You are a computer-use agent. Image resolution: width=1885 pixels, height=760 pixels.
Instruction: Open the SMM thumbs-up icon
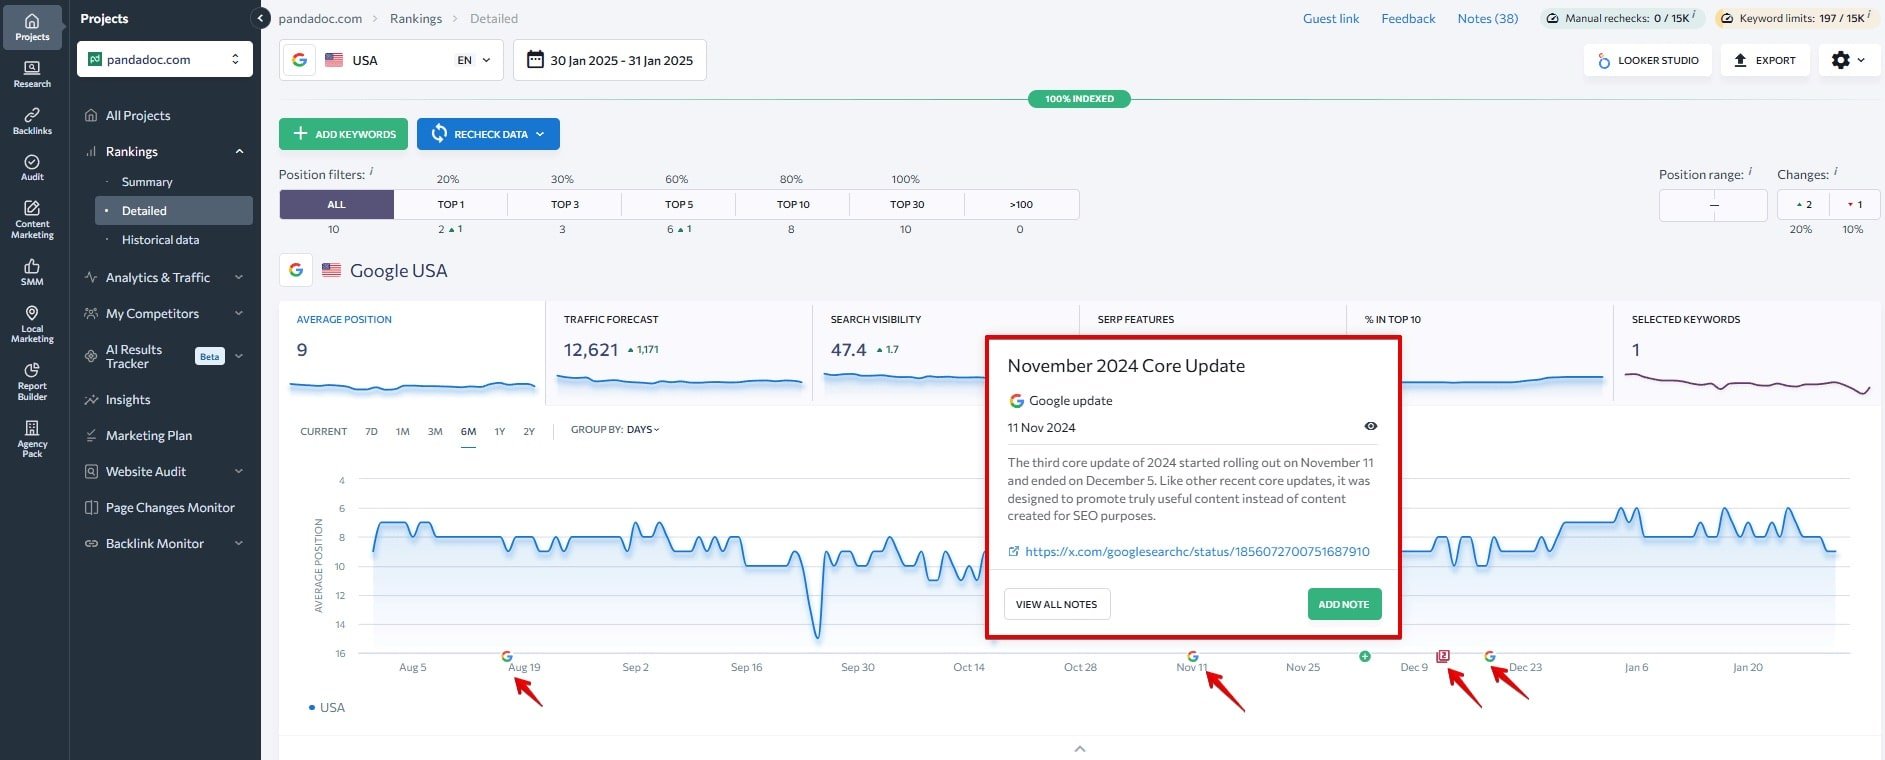(32, 266)
